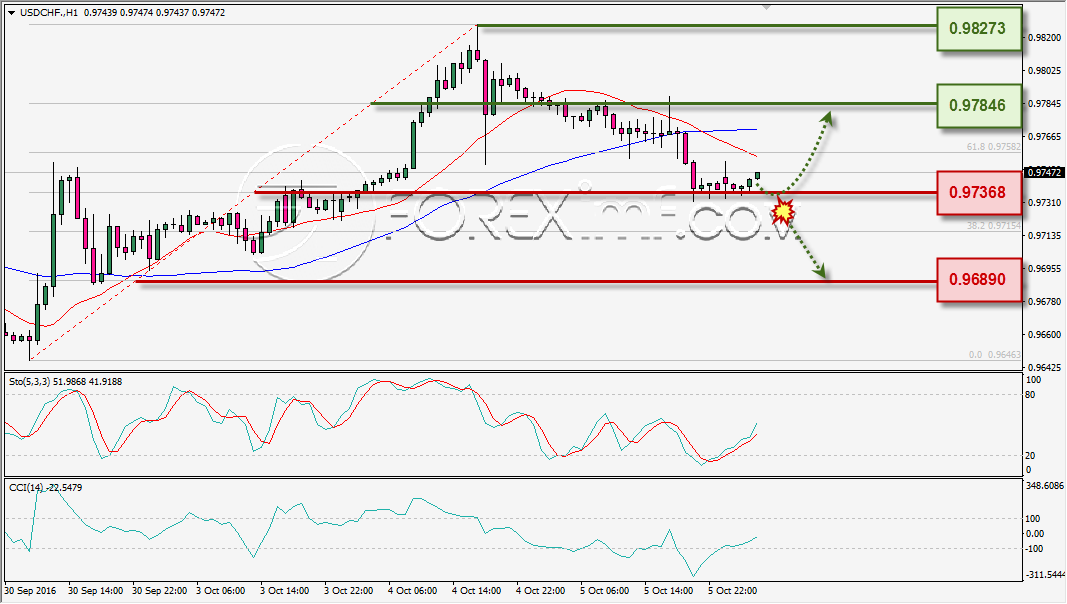Click time axis label 30 Sep 22:00
The image size is (1067, 604).
coord(160,590)
